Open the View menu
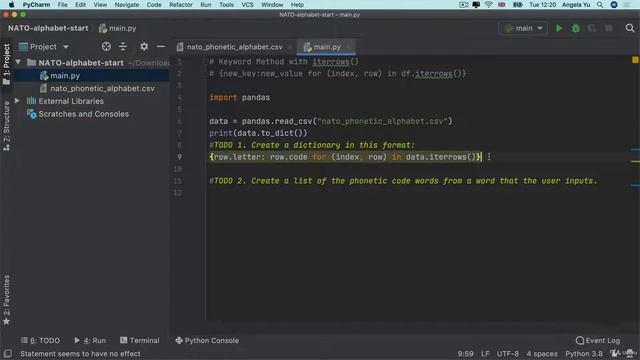Screen dimensions: 640x360 [x=100, y=5]
